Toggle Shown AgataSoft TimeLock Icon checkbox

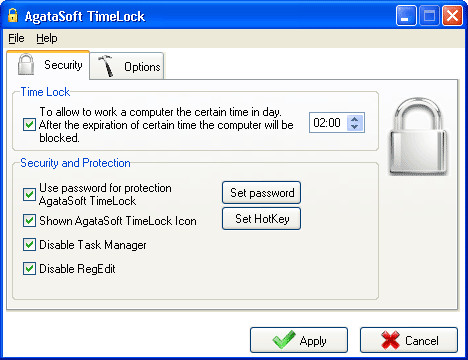[29, 220]
